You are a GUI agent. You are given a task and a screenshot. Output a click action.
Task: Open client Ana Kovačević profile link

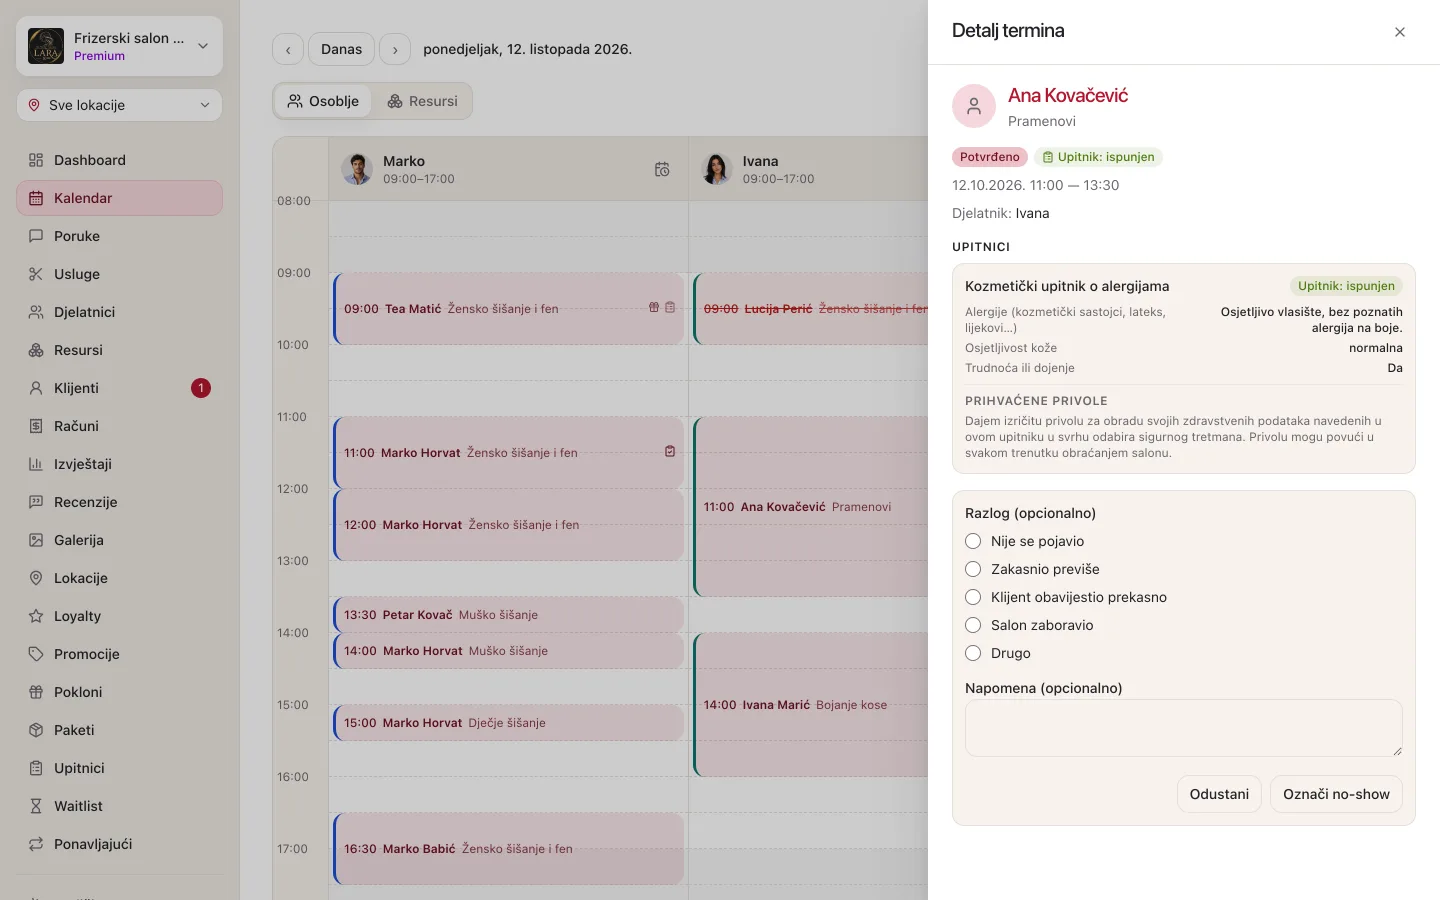(x=1067, y=95)
